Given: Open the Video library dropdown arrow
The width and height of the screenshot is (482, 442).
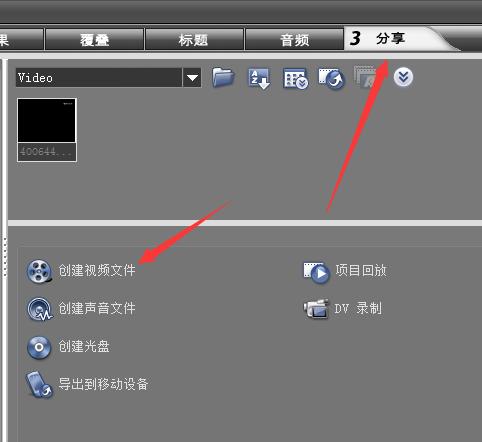Looking at the screenshot, I should [x=192, y=78].
